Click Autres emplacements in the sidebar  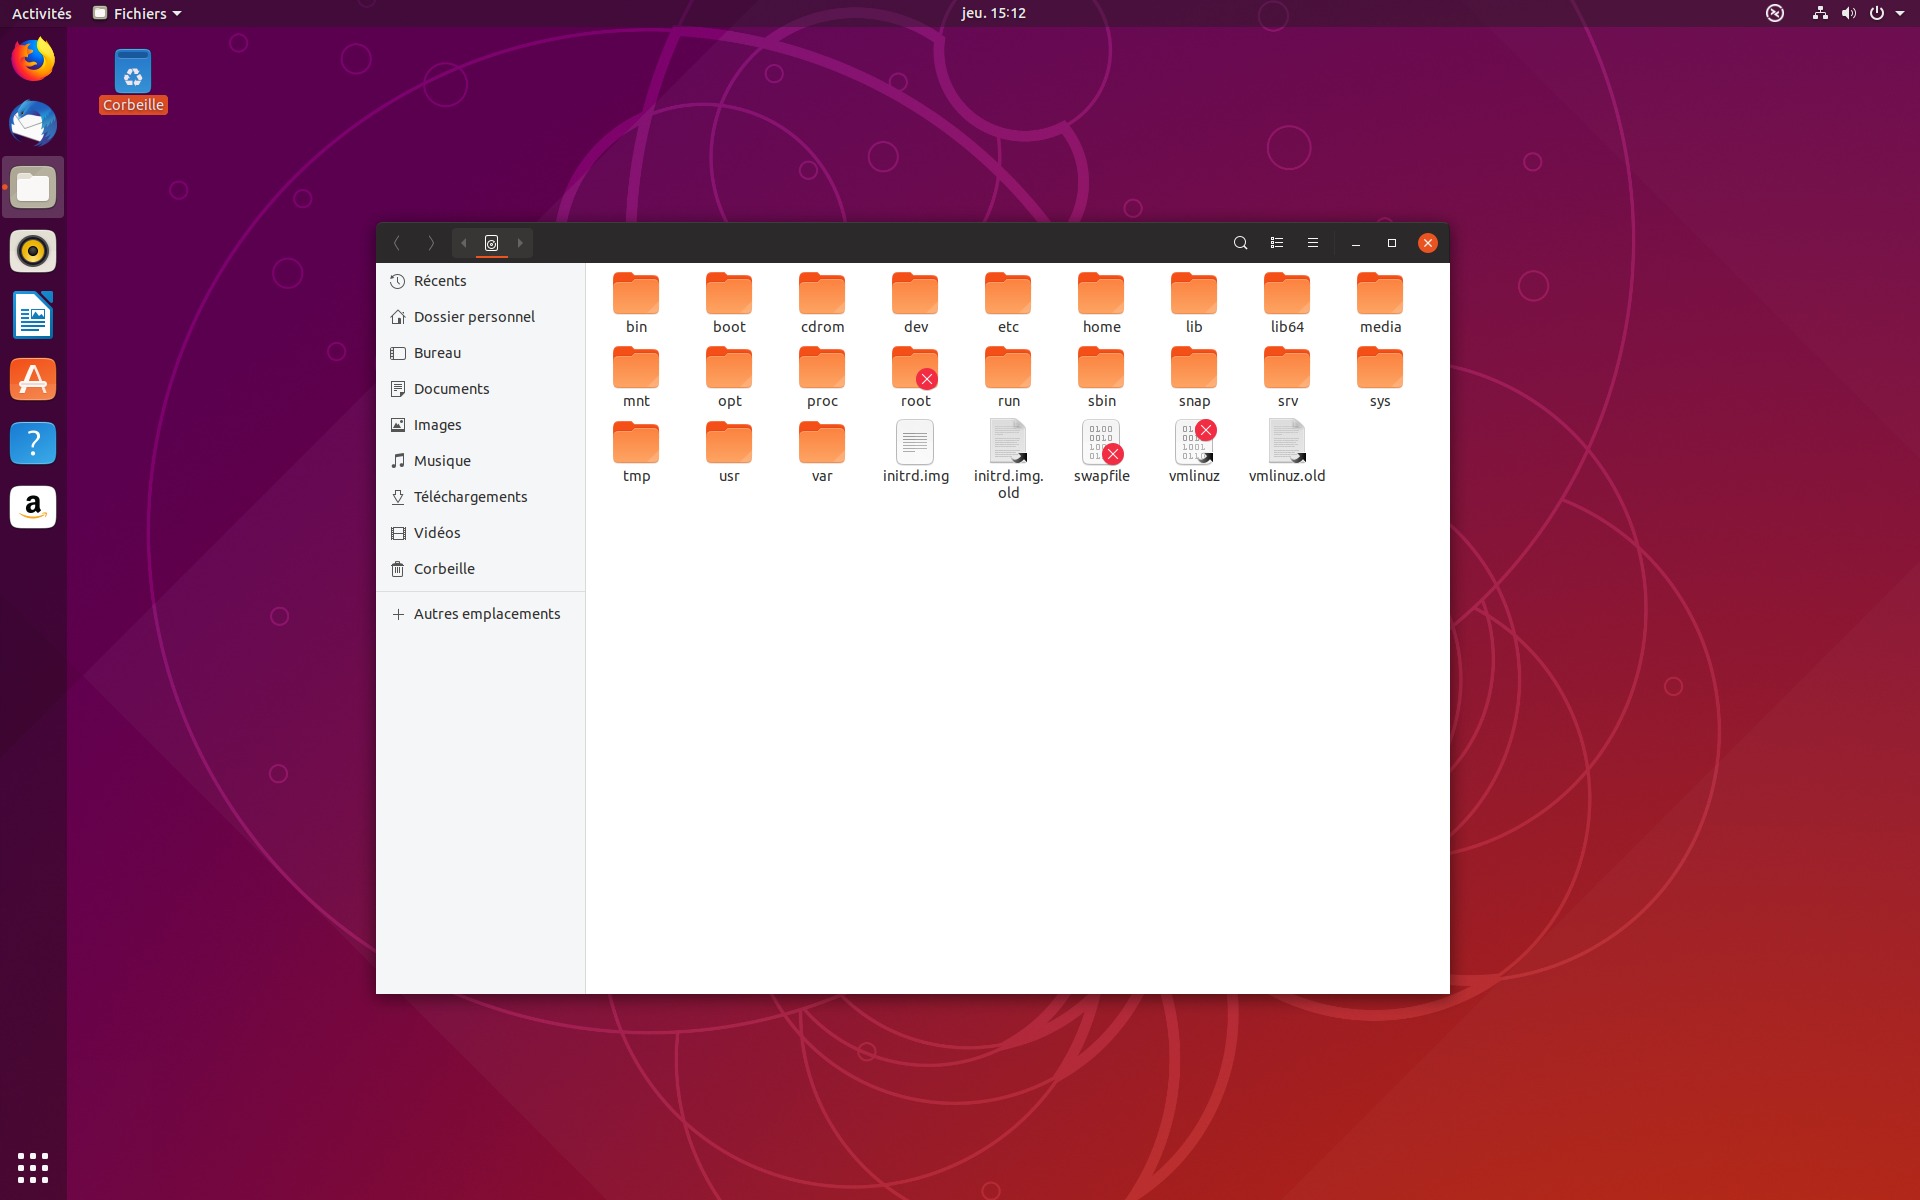486,614
